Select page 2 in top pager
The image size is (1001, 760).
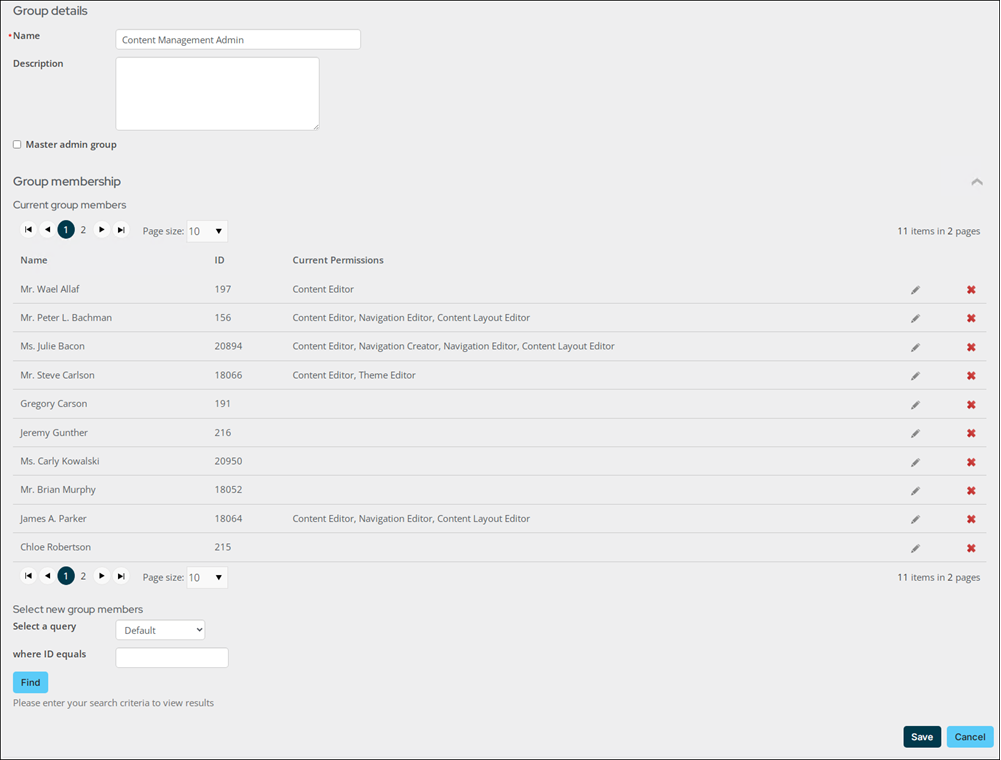pyautogui.click(x=83, y=230)
